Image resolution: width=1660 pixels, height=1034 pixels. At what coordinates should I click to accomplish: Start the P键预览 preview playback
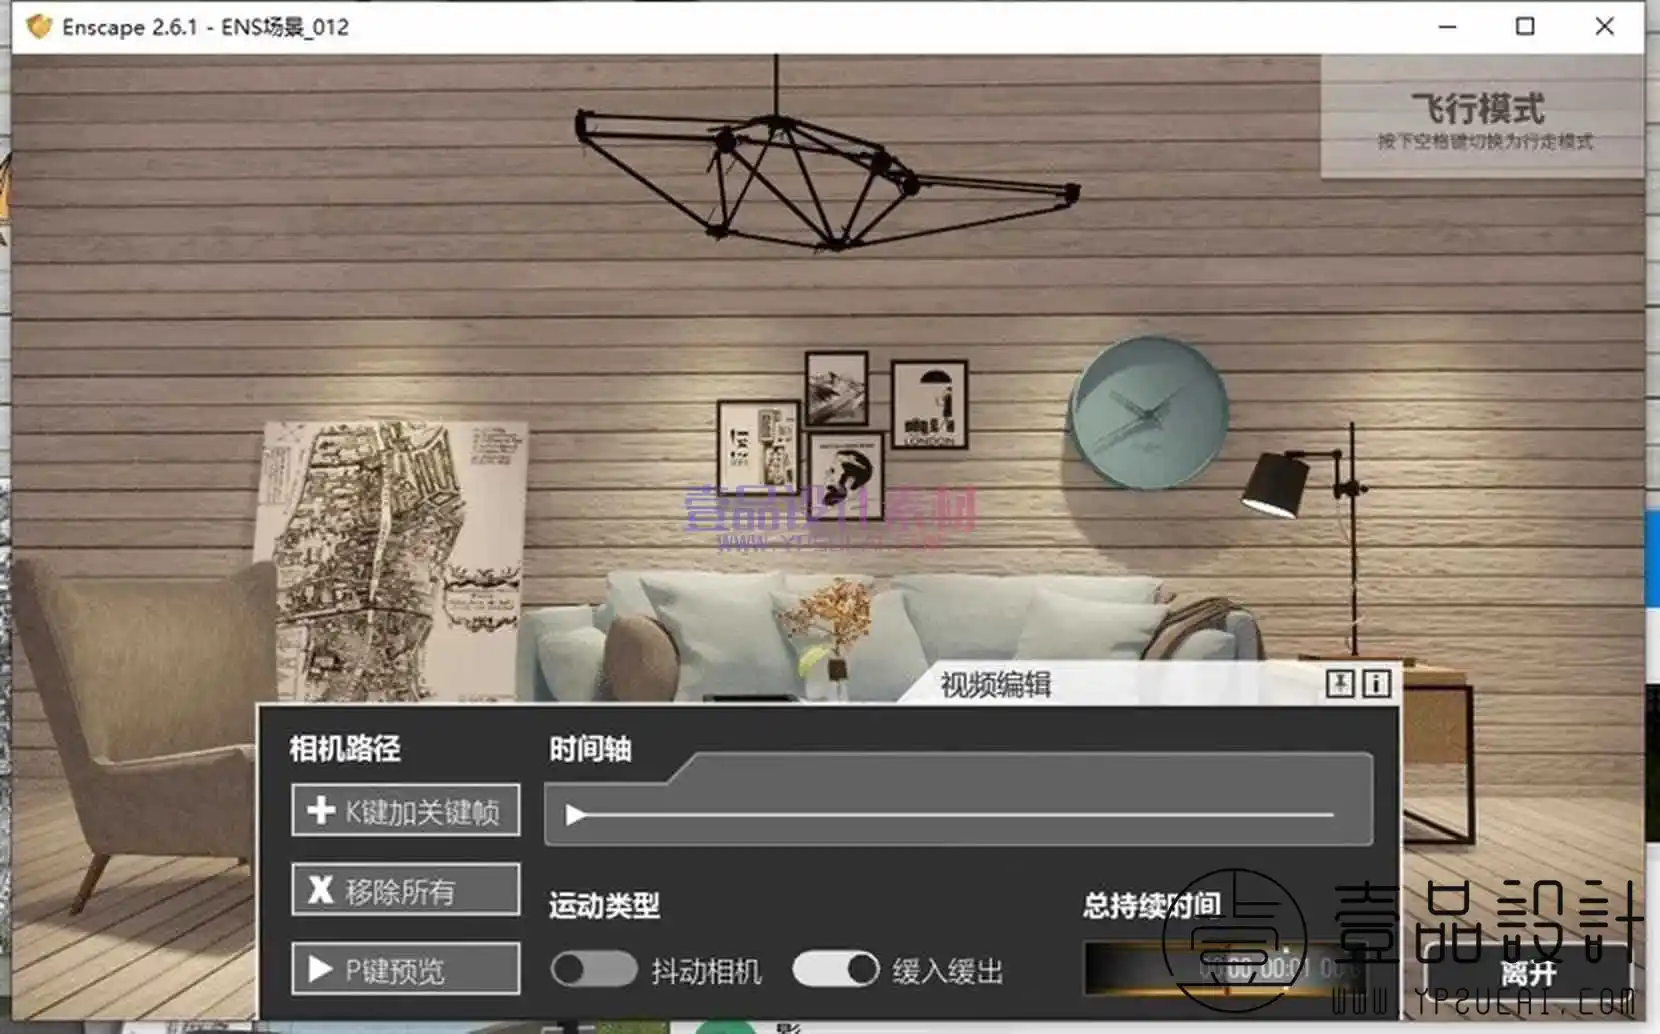coord(405,968)
